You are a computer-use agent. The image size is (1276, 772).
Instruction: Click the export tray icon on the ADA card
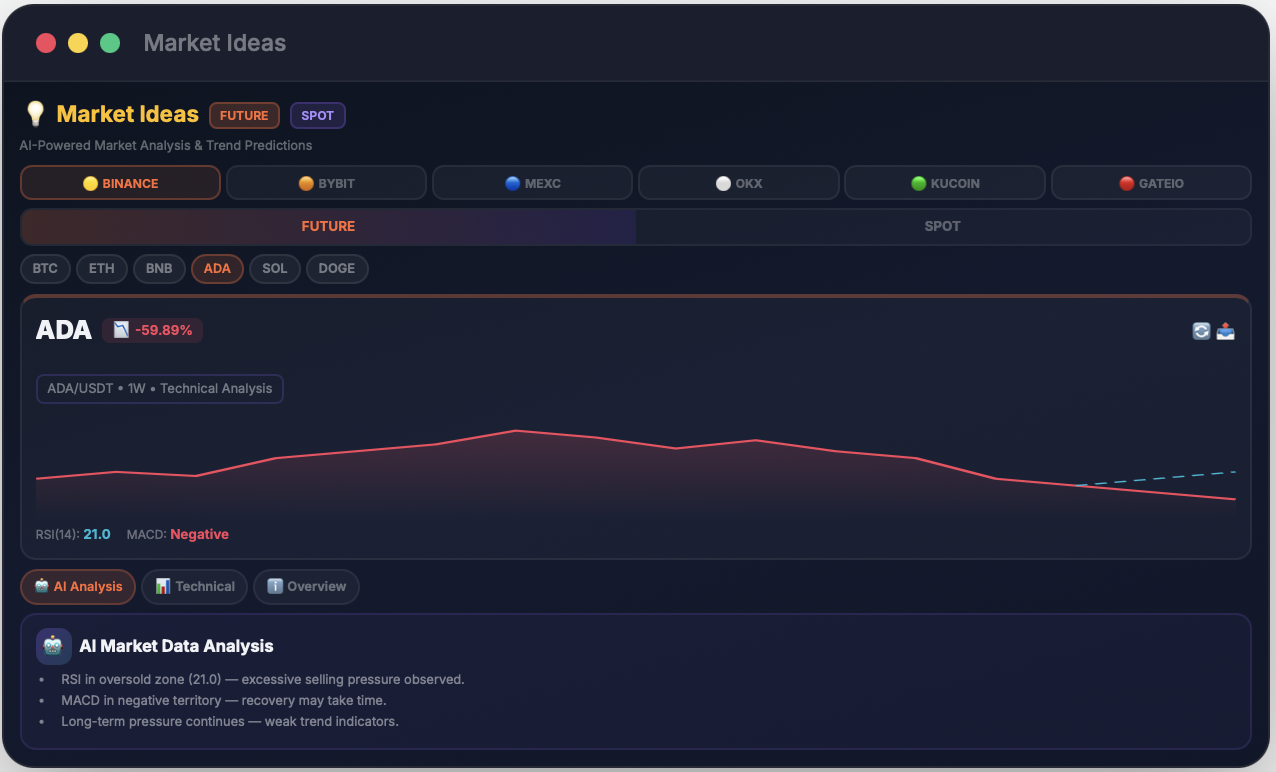(x=1226, y=330)
